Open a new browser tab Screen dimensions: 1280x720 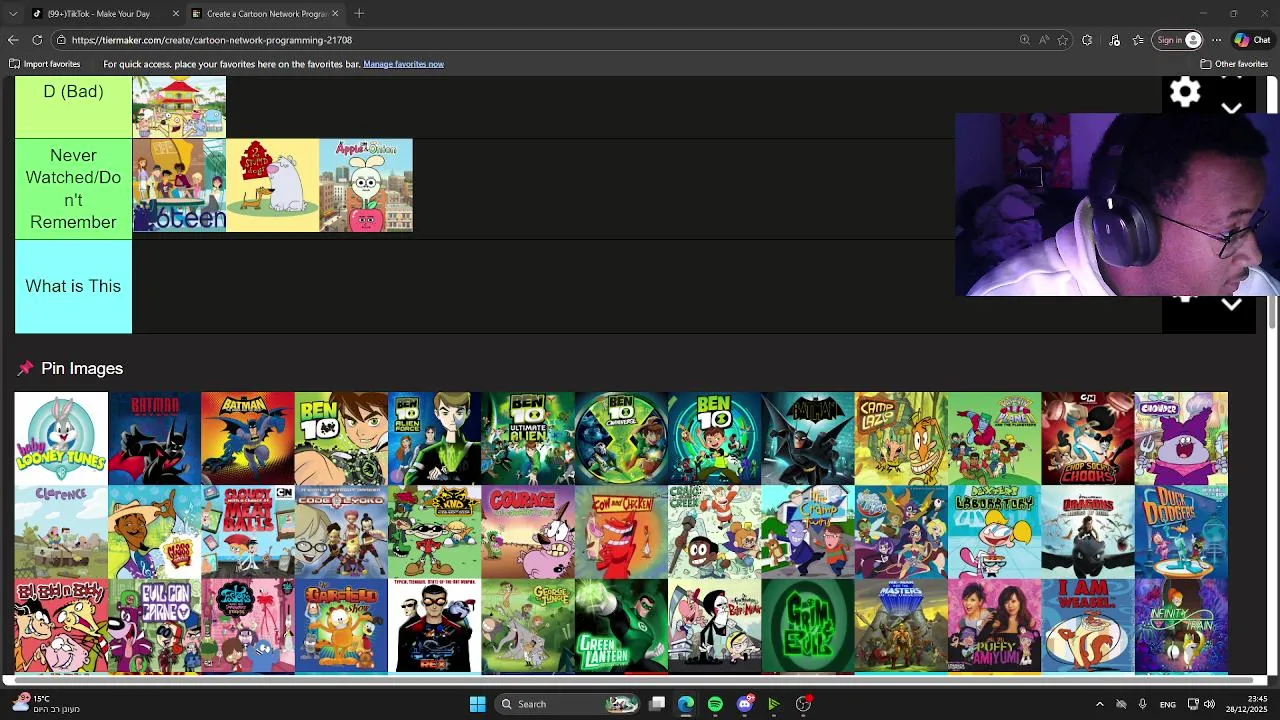[x=359, y=14]
